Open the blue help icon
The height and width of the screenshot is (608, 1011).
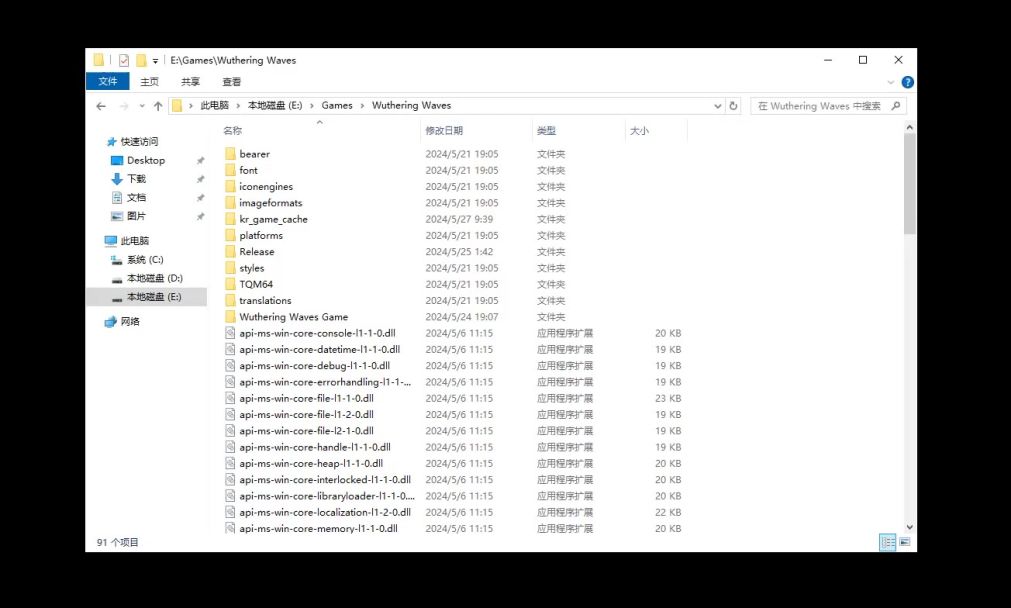click(907, 82)
